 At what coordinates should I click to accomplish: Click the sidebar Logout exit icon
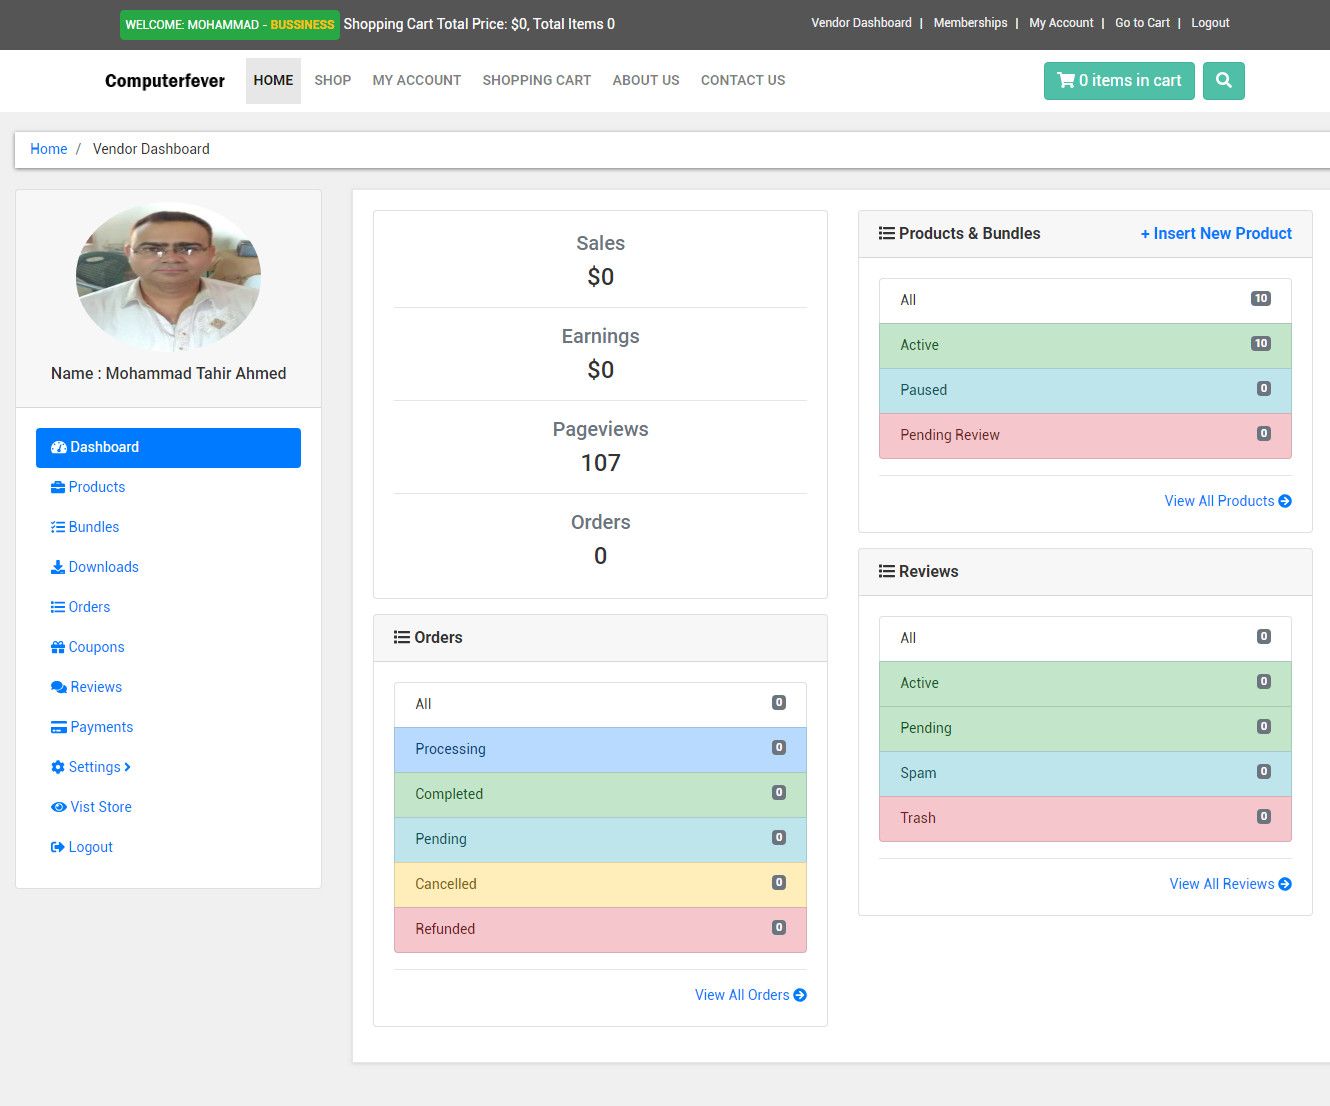pos(58,847)
